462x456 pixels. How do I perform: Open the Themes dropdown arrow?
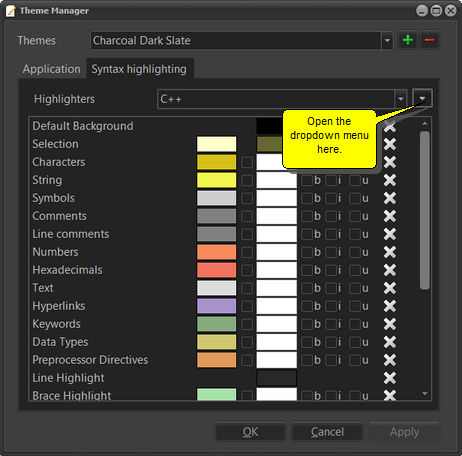coord(387,41)
